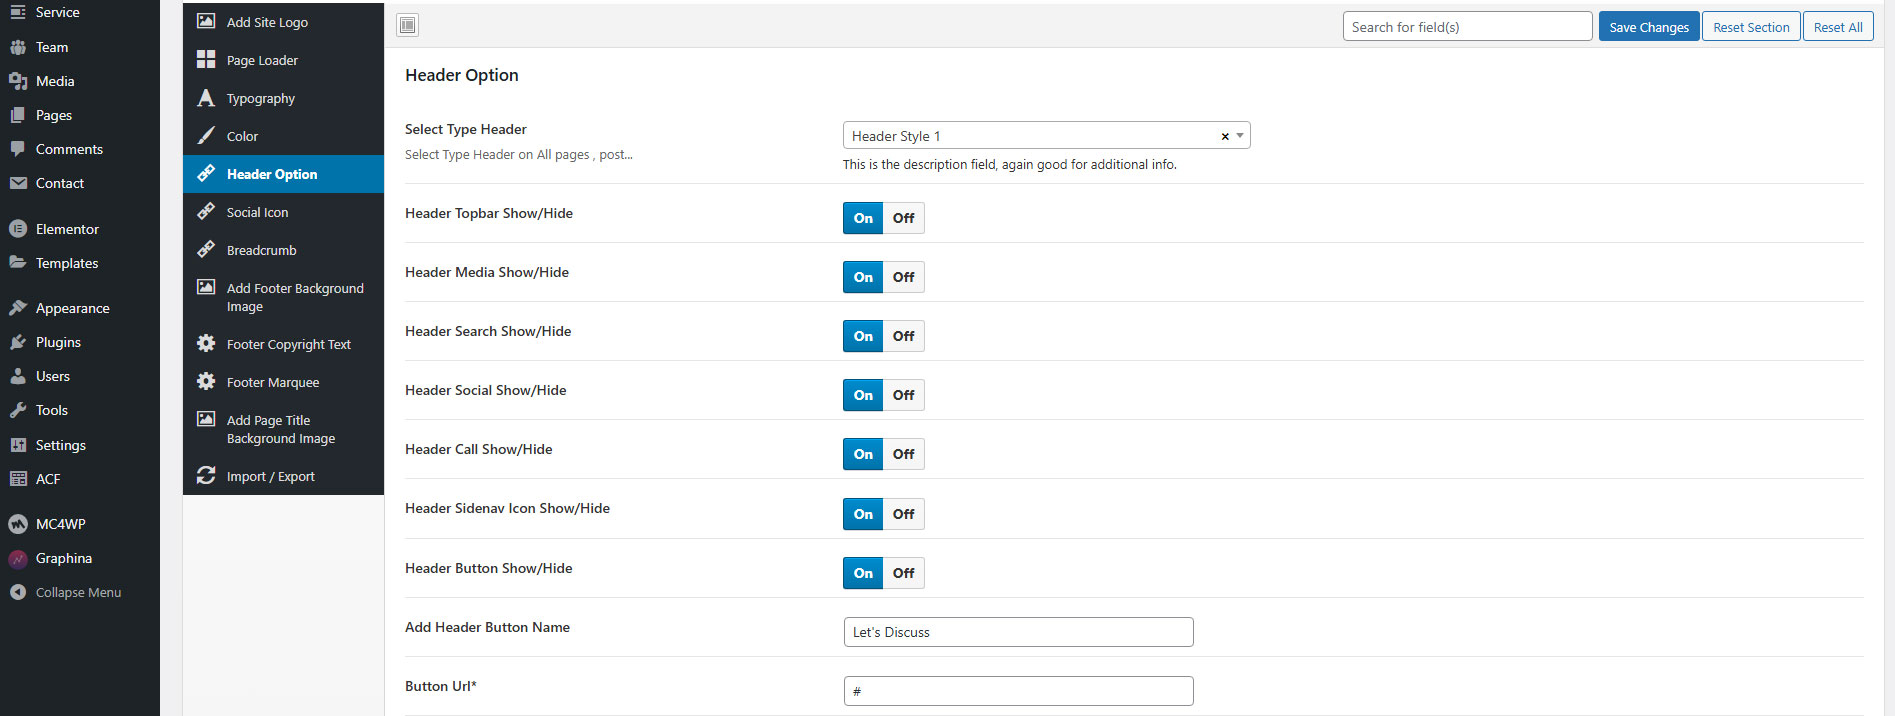Click the Page Loader grid icon
The height and width of the screenshot is (716, 1895).
pos(206,60)
